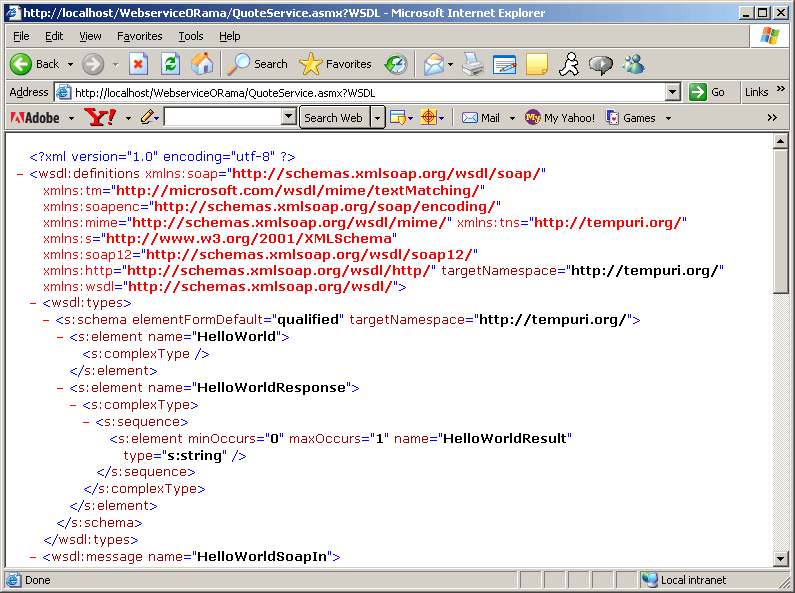Open the History toolbar icon
The height and width of the screenshot is (593, 795).
click(396, 64)
